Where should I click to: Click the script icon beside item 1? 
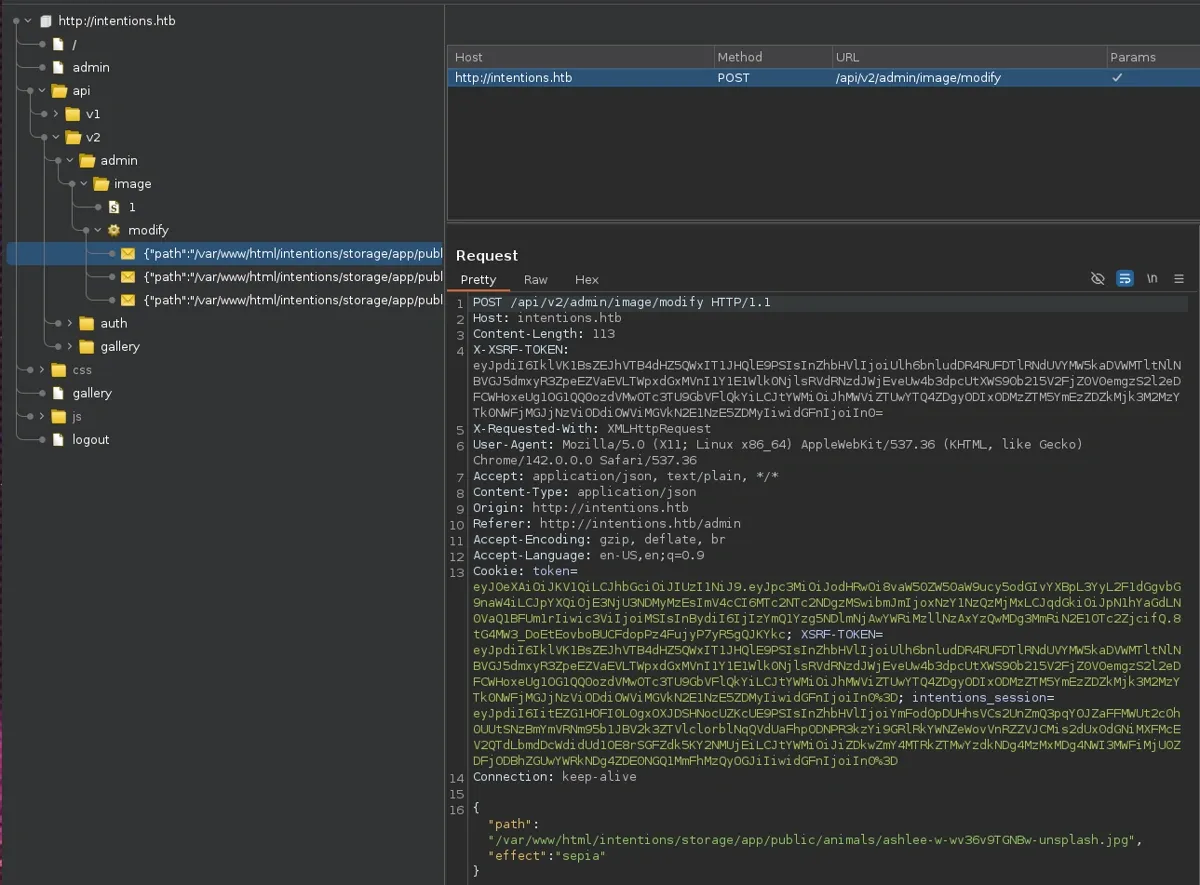[114, 207]
